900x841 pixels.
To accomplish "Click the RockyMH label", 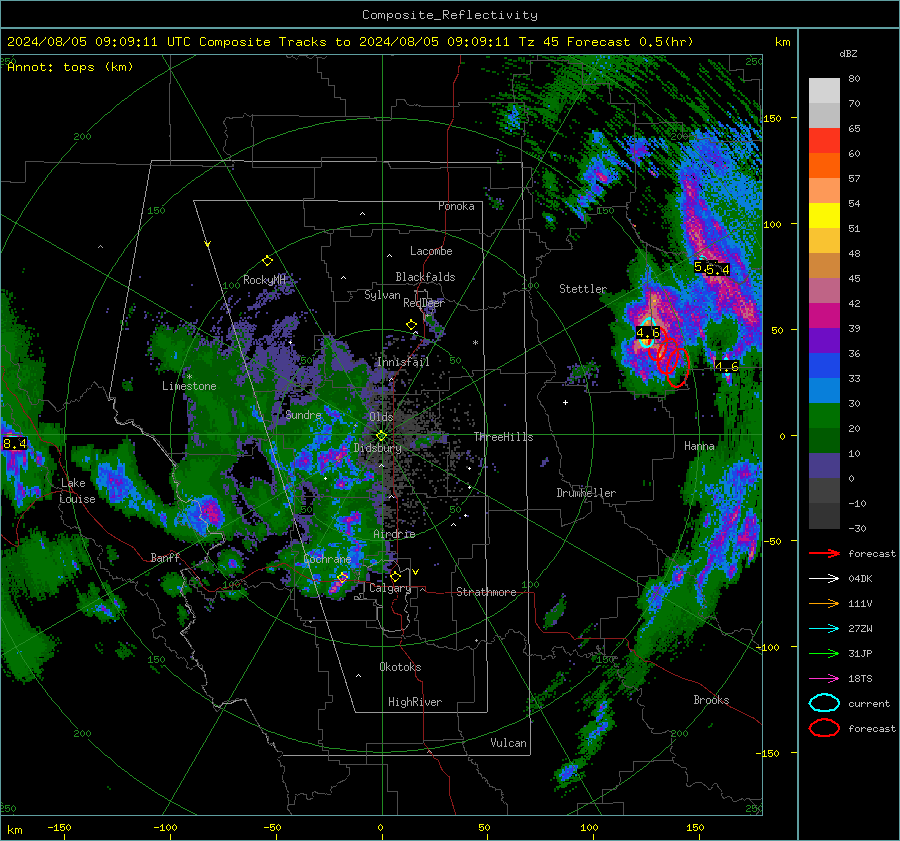I will [x=264, y=280].
